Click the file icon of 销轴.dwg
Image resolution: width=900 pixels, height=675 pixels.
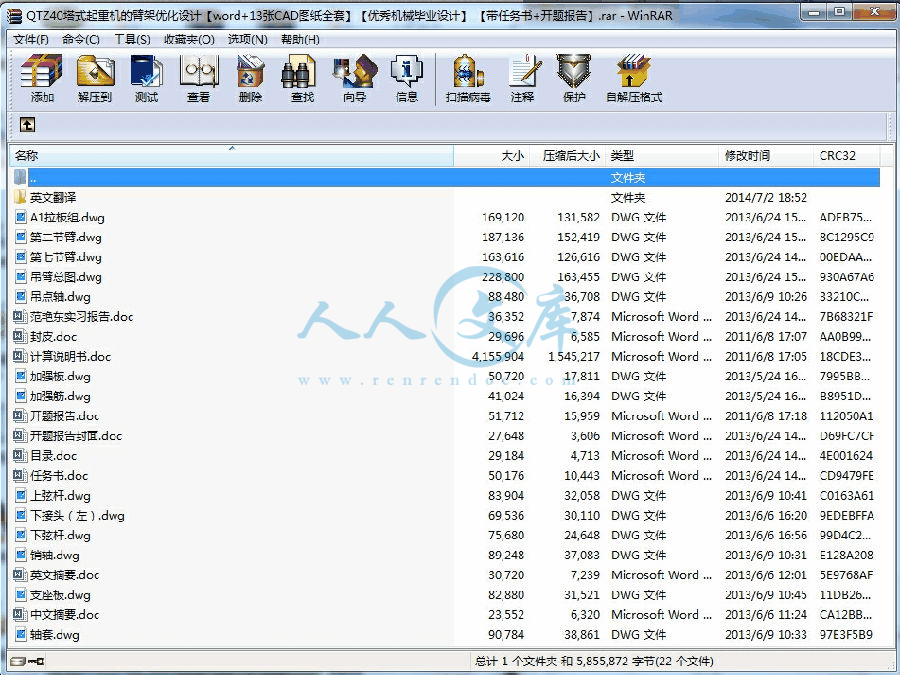coord(21,554)
